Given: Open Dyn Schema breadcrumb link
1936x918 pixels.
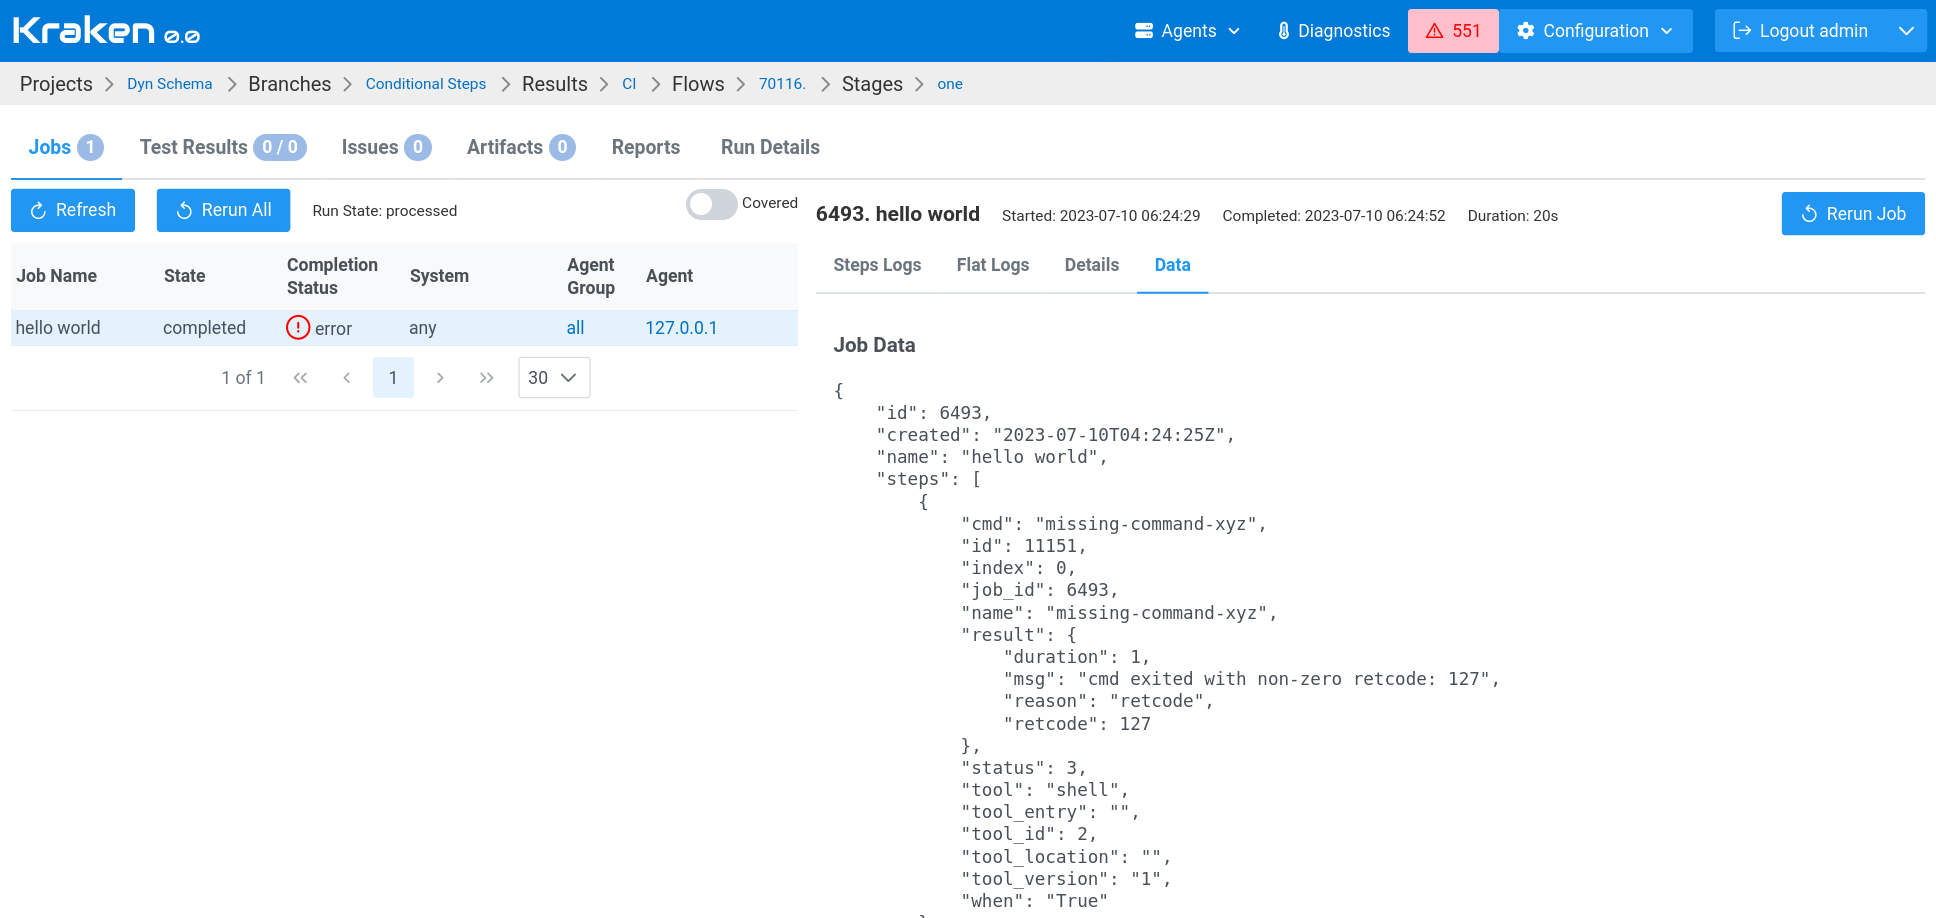Looking at the screenshot, I should pyautogui.click(x=170, y=84).
